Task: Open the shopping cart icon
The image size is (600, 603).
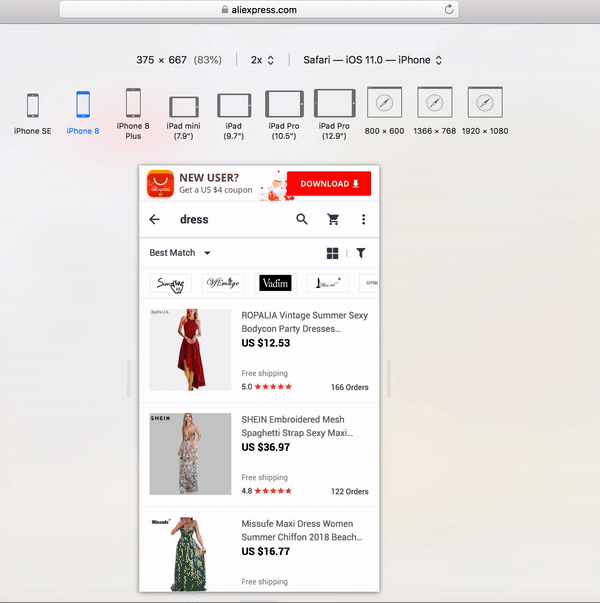Action: tap(333, 219)
